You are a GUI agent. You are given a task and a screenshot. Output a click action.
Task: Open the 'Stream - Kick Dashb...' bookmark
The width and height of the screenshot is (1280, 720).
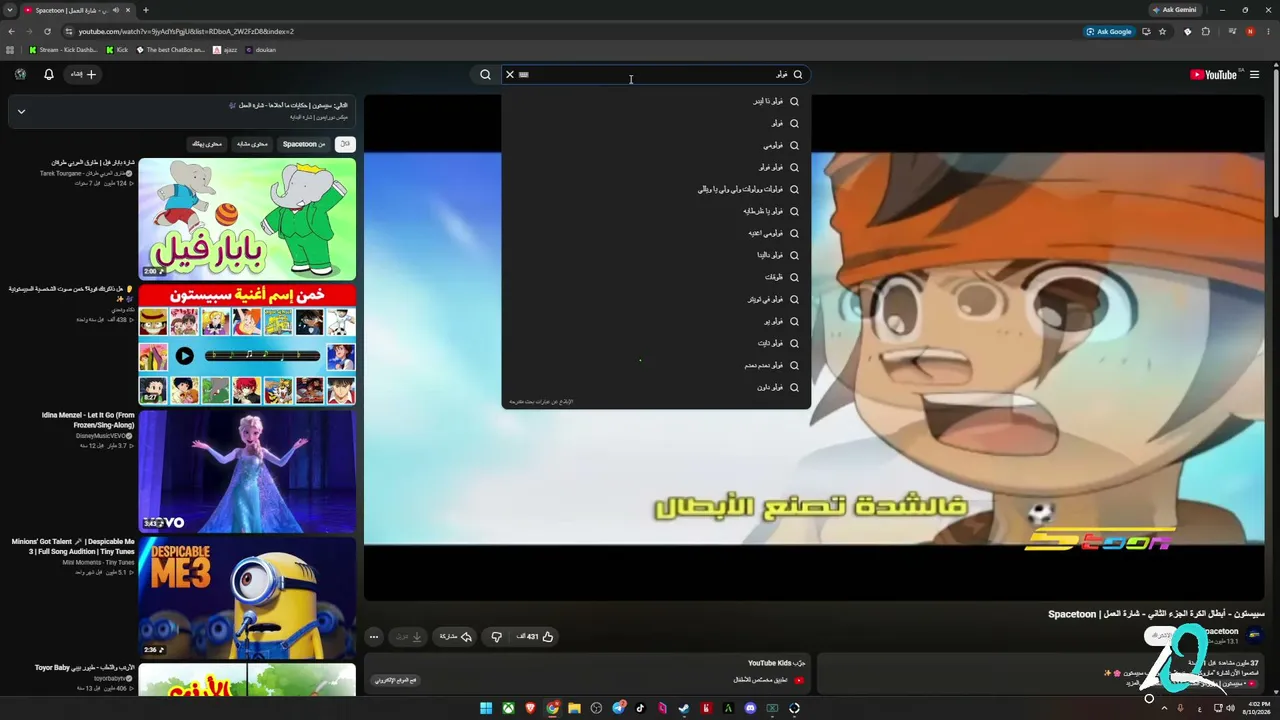click(63, 49)
